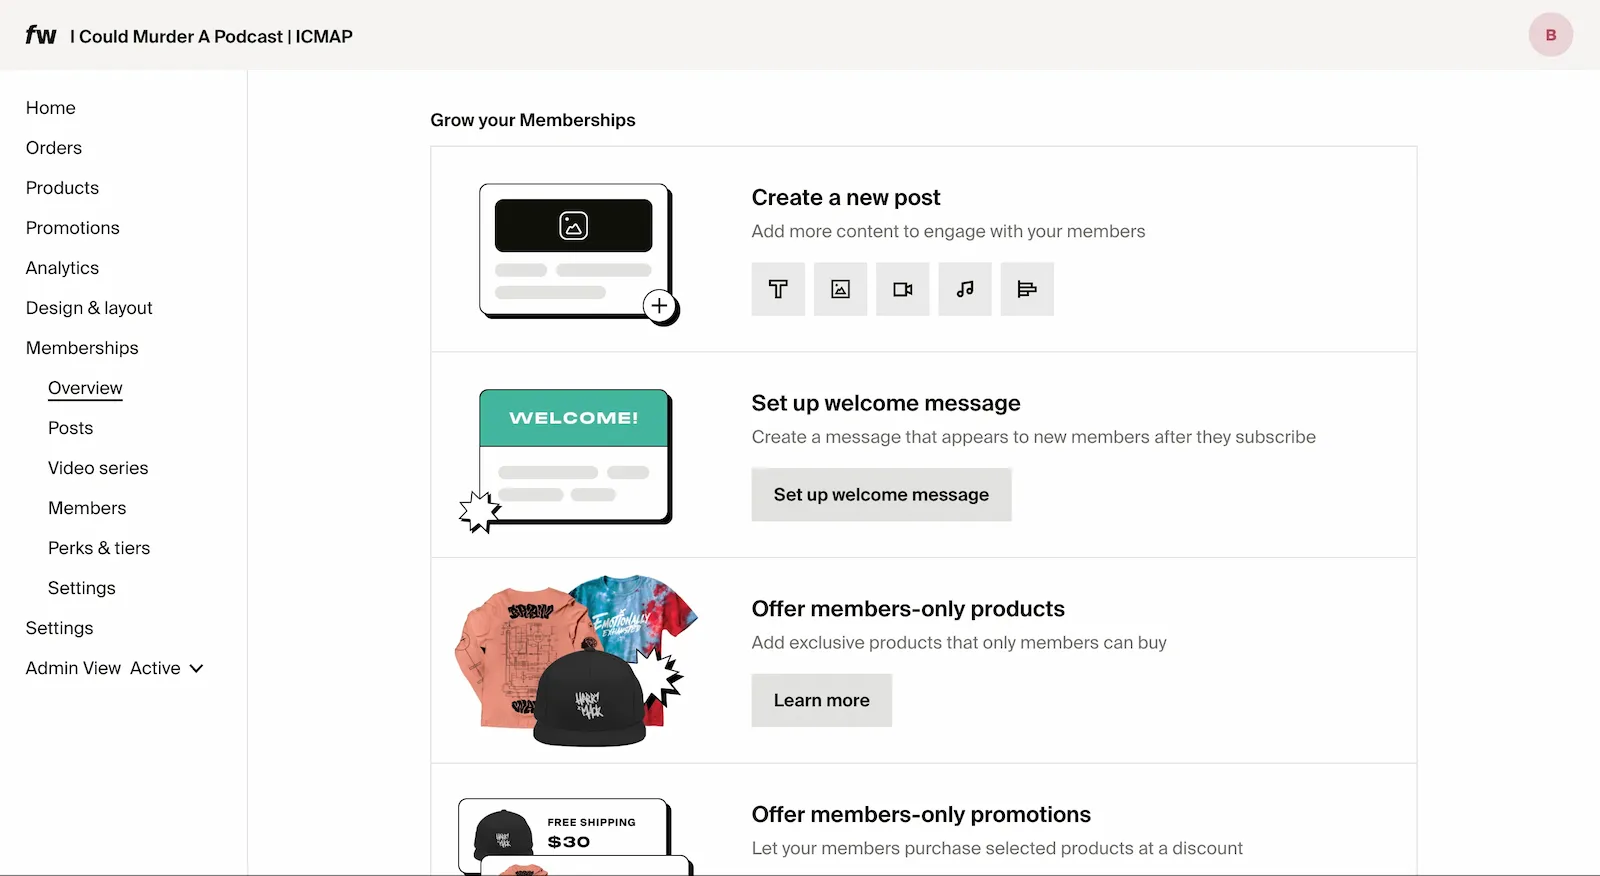Open Perks & tiers section
This screenshot has height=876, width=1600.
coord(99,548)
